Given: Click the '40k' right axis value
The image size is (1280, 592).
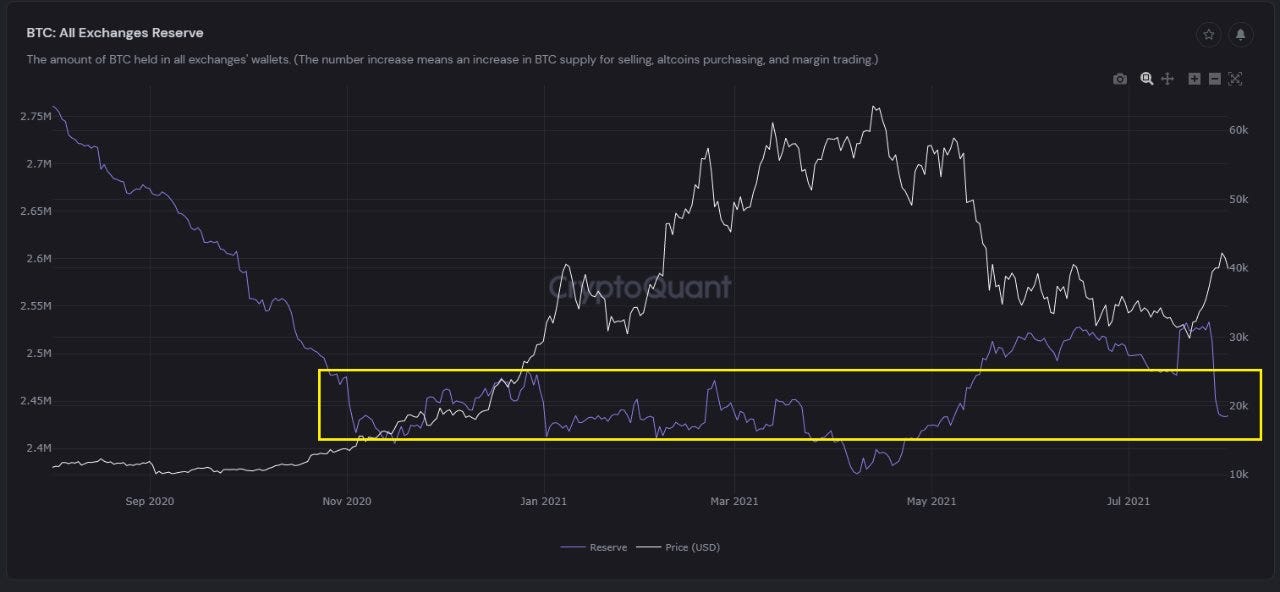Looking at the screenshot, I should (x=1239, y=268).
